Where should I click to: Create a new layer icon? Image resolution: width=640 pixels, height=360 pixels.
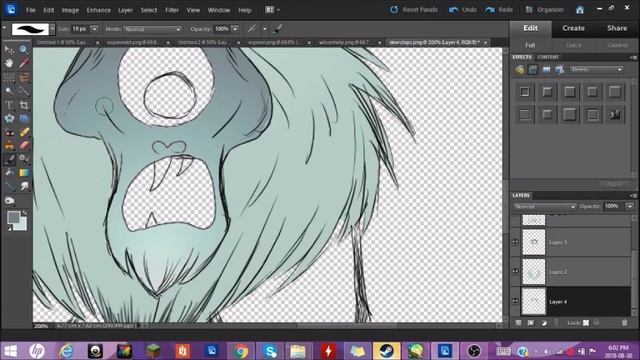518,323
